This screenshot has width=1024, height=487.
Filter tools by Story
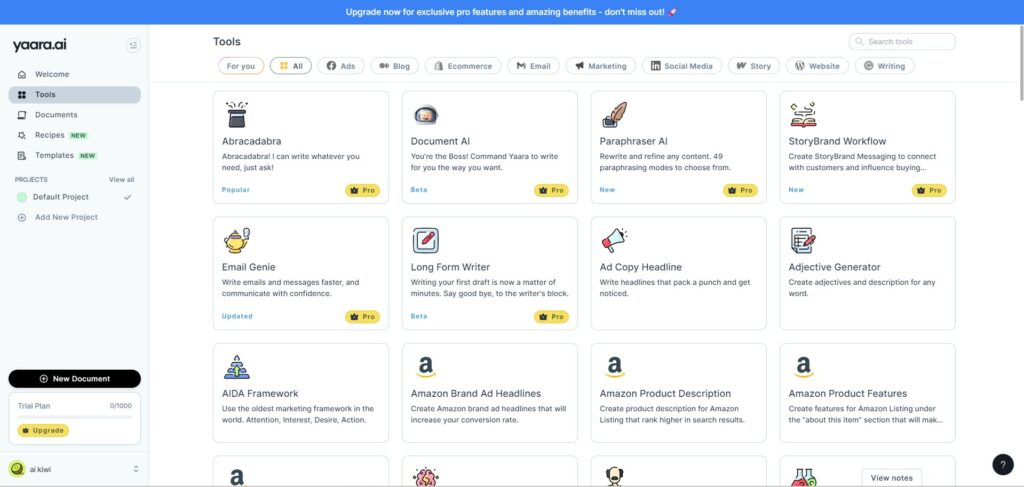coord(754,66)
